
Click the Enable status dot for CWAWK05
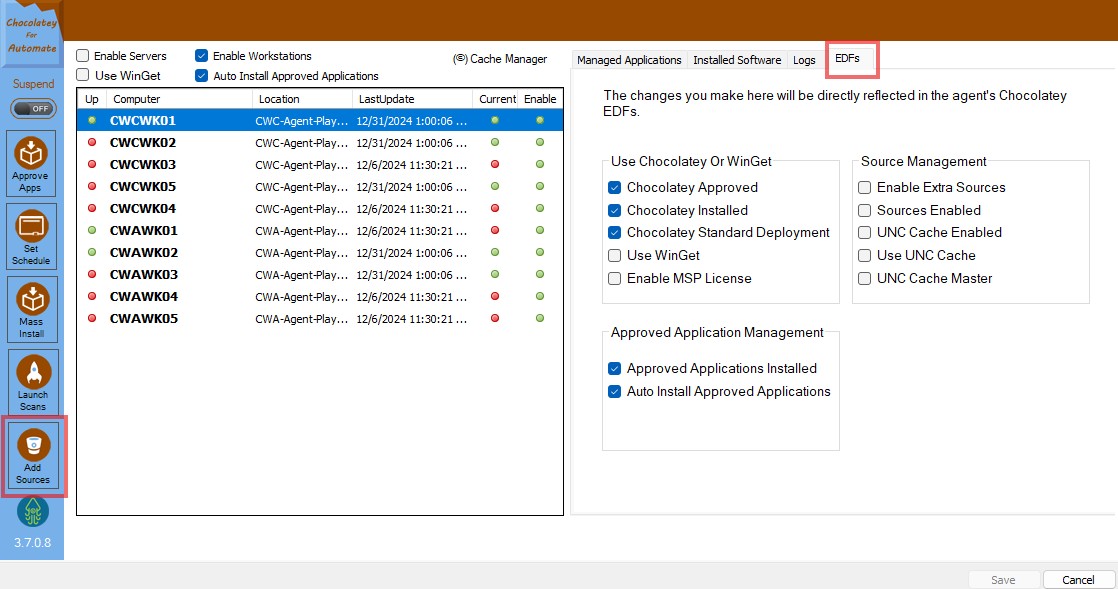(x=540, y=319)
